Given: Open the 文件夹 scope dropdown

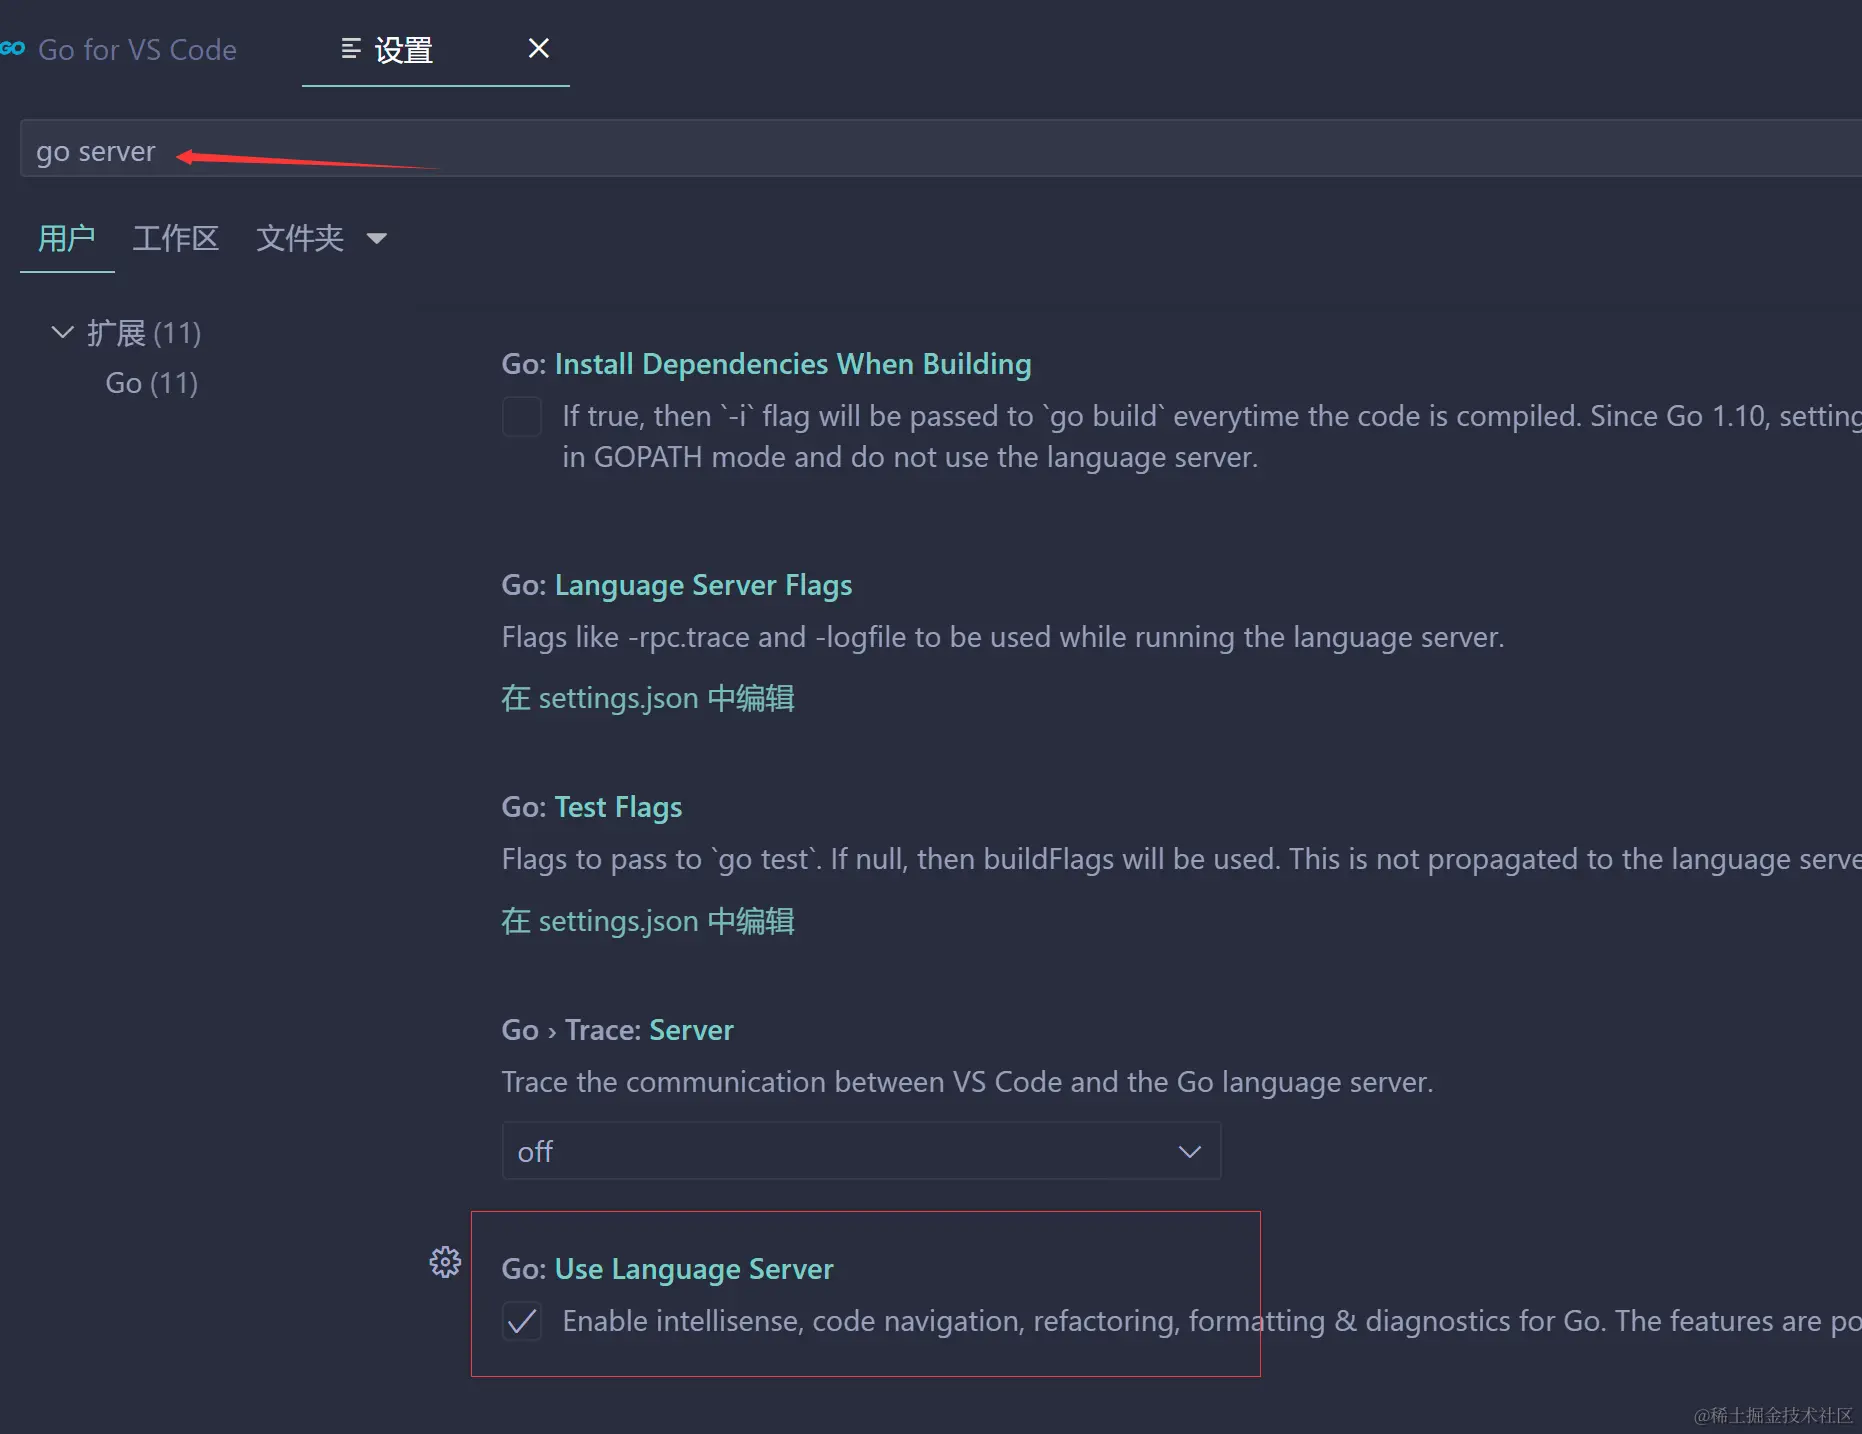Looking at the screenshot, I should [320, 238].
